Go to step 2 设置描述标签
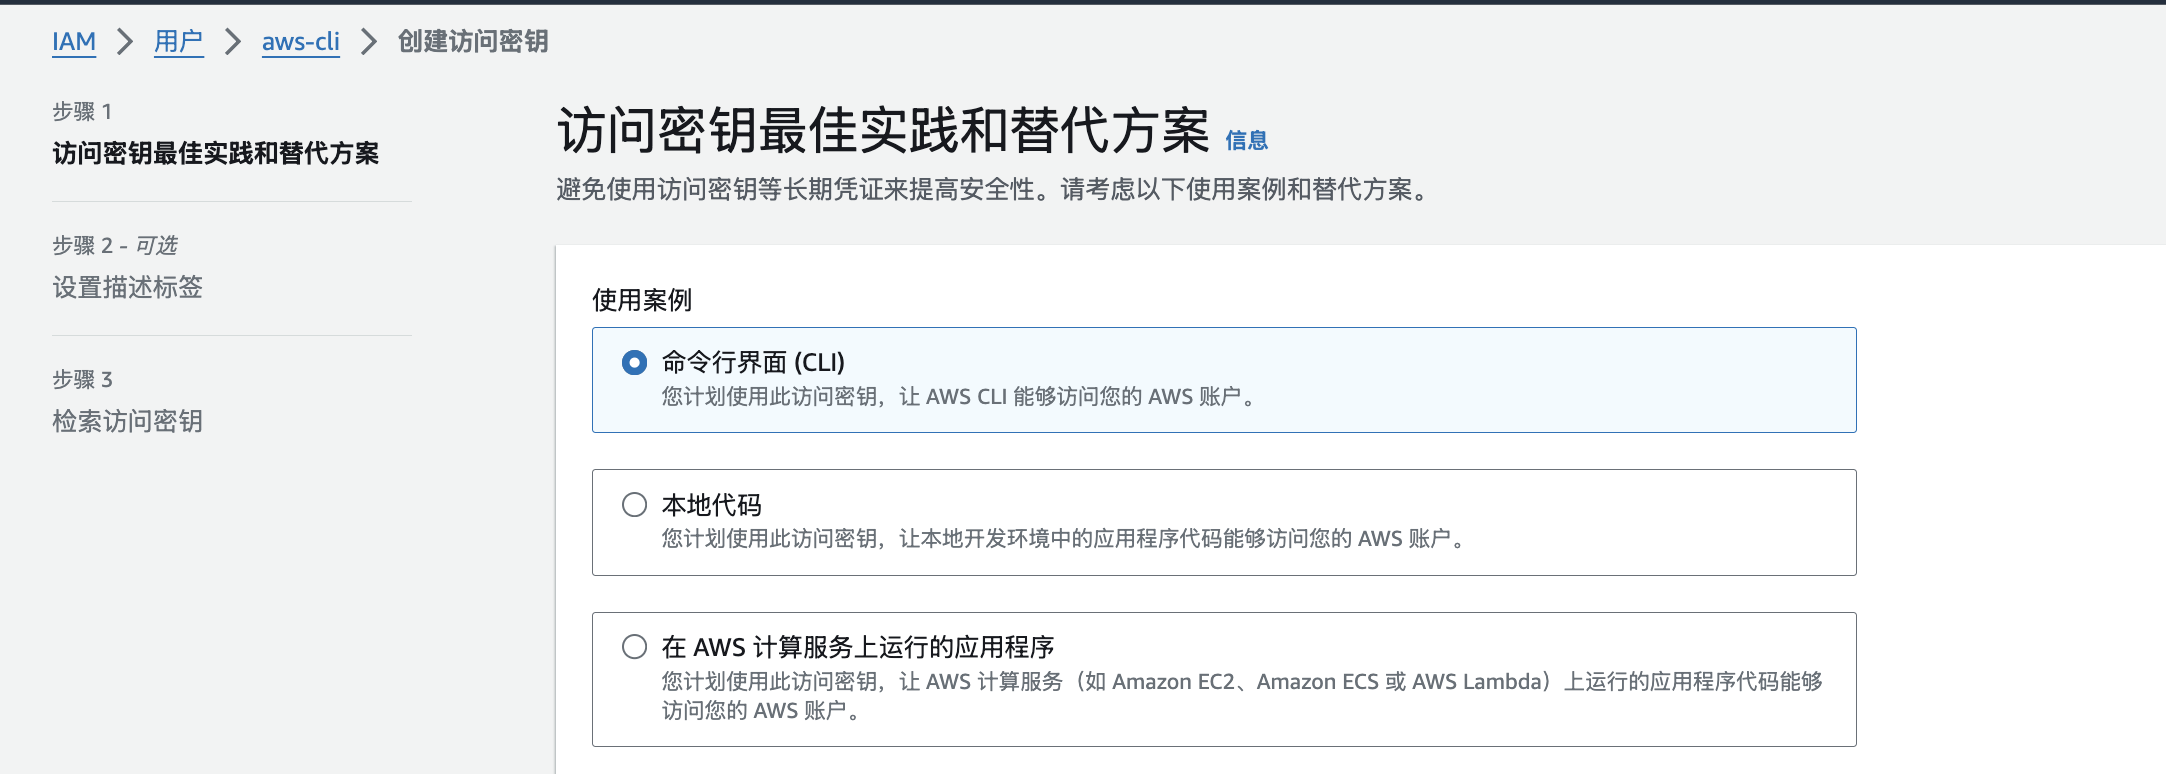2166x774 pixels. 128,288
